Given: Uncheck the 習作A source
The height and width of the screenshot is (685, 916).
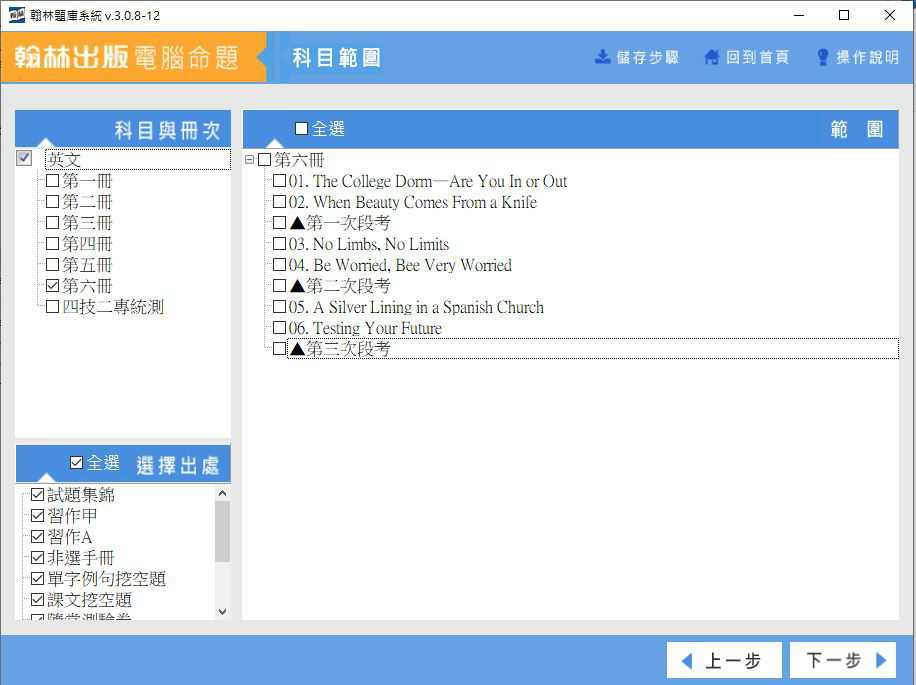Looking at the screenshot, I should point(37,537).
